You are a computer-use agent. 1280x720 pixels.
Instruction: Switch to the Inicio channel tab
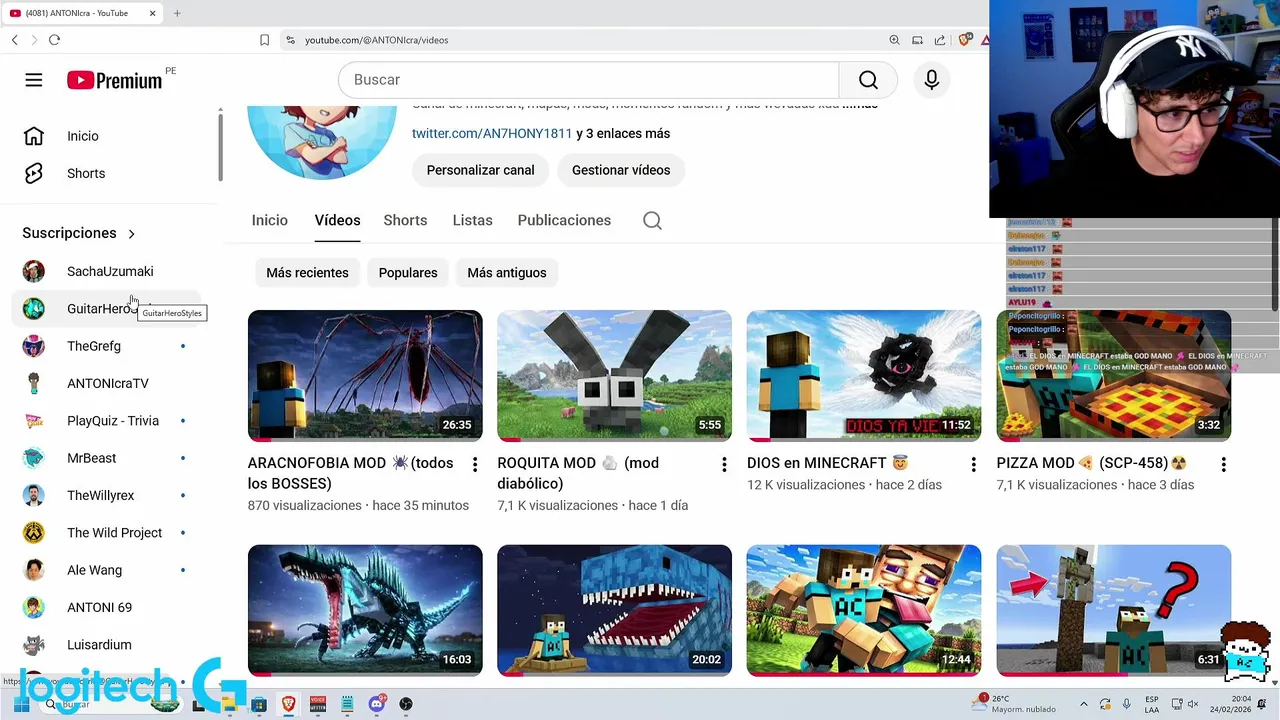pos(270,221)
